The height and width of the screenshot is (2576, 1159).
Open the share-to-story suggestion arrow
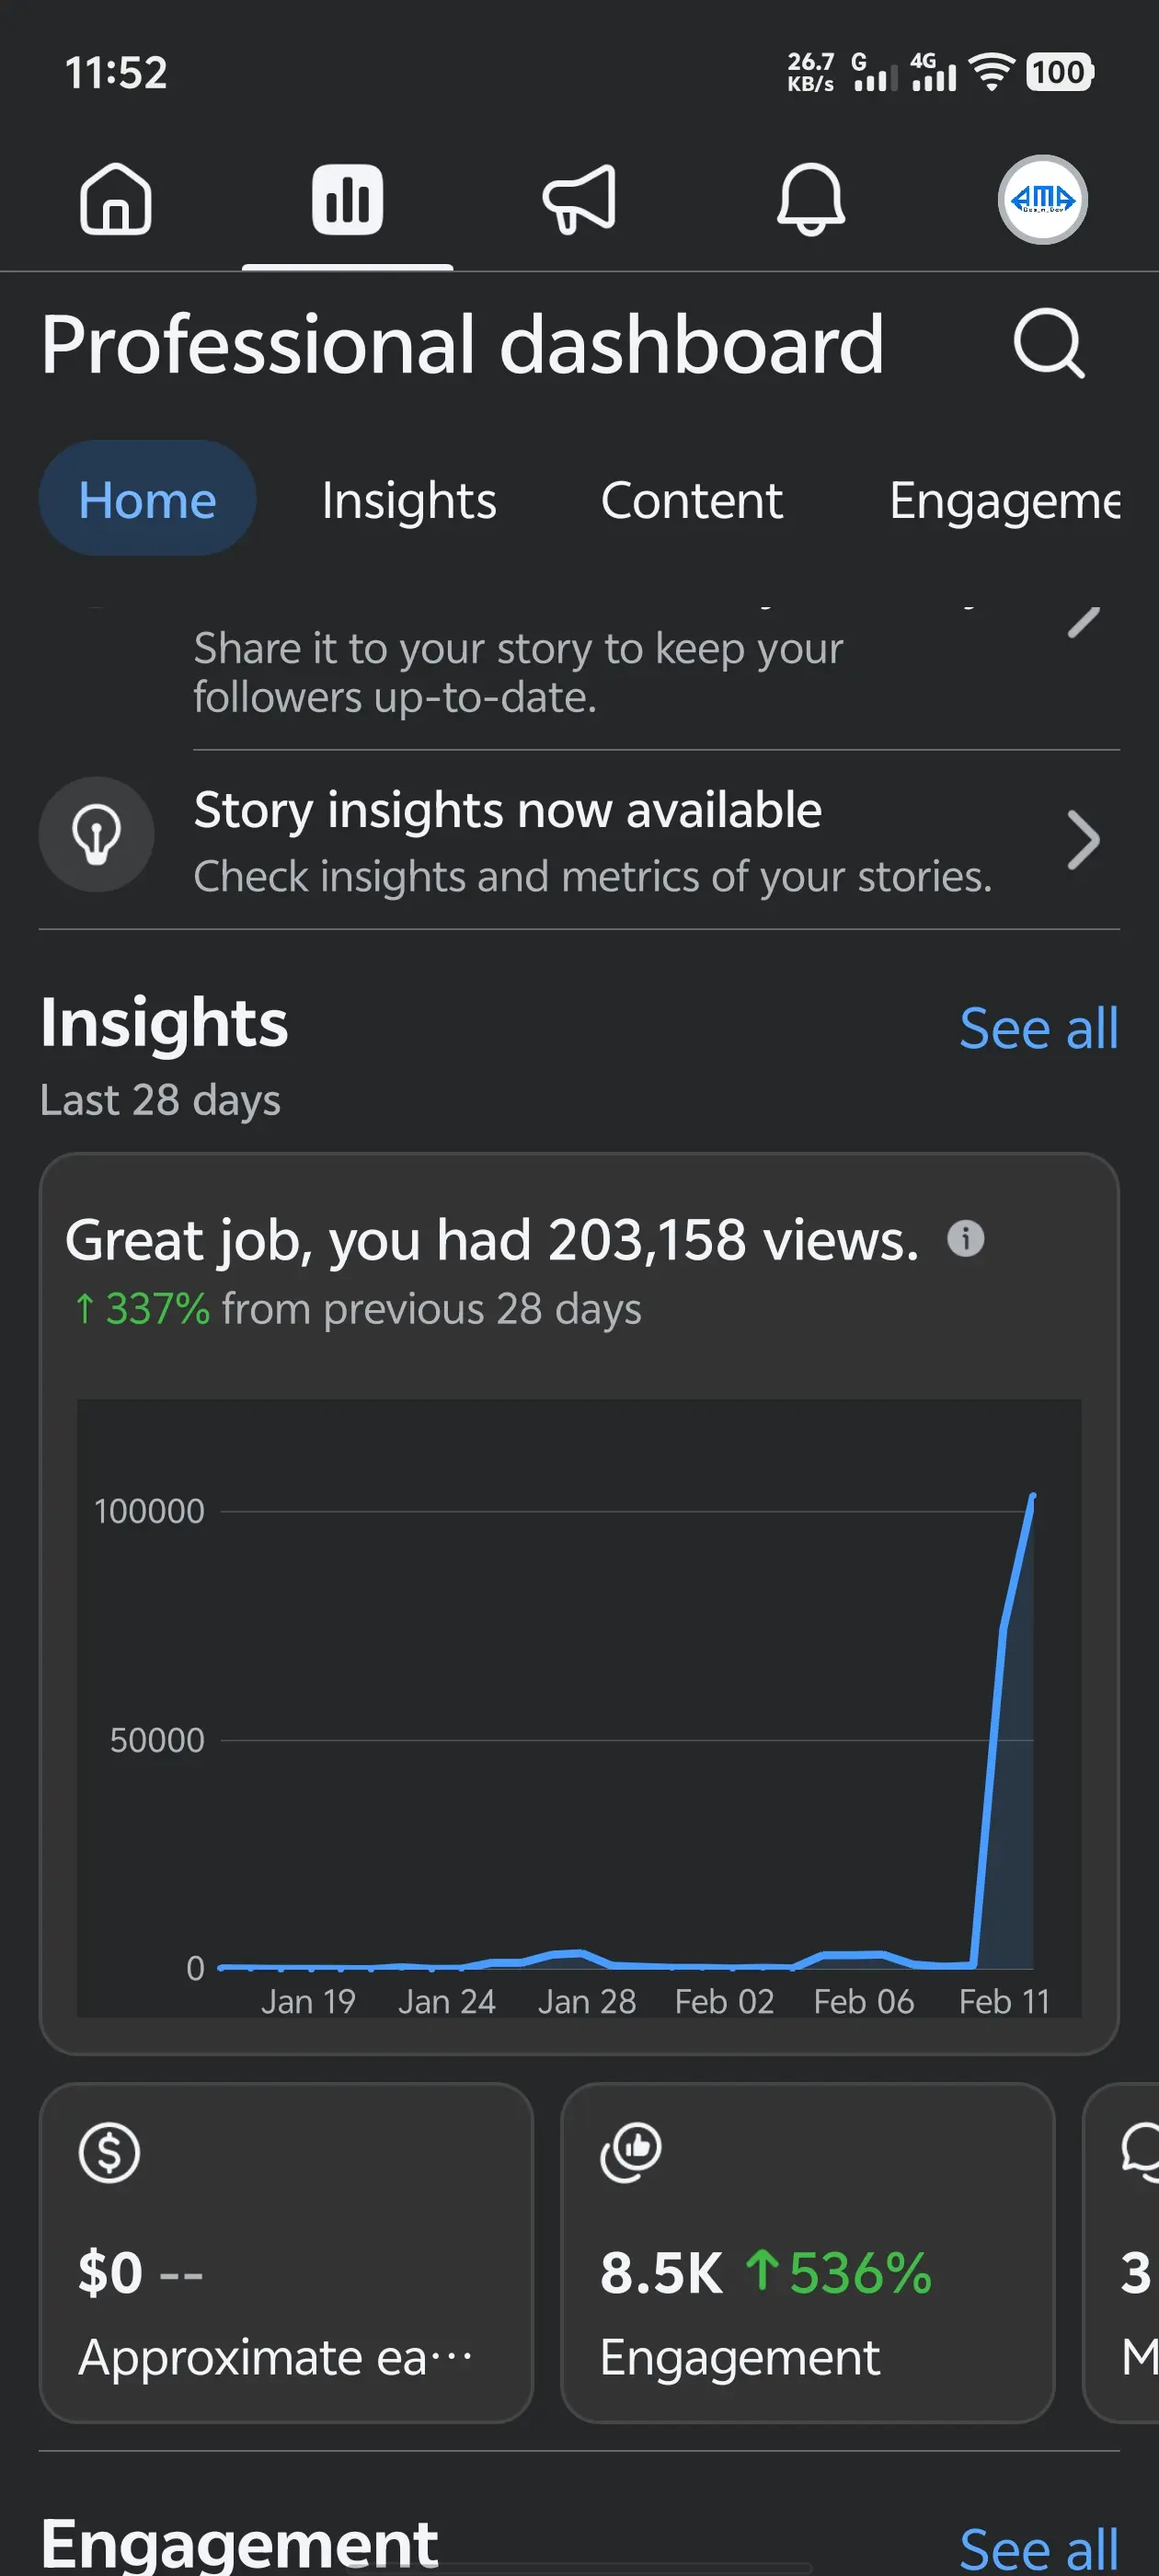1083,622
